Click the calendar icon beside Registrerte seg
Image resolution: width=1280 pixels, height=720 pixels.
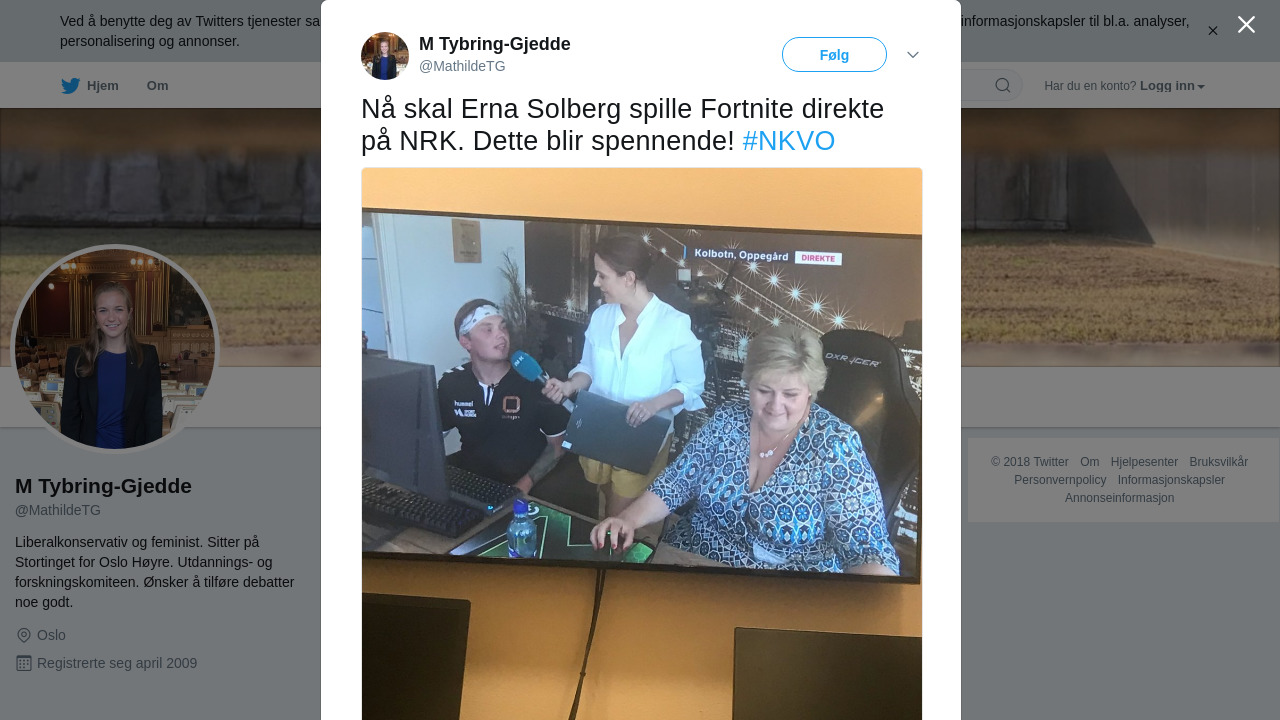point(24,663)
